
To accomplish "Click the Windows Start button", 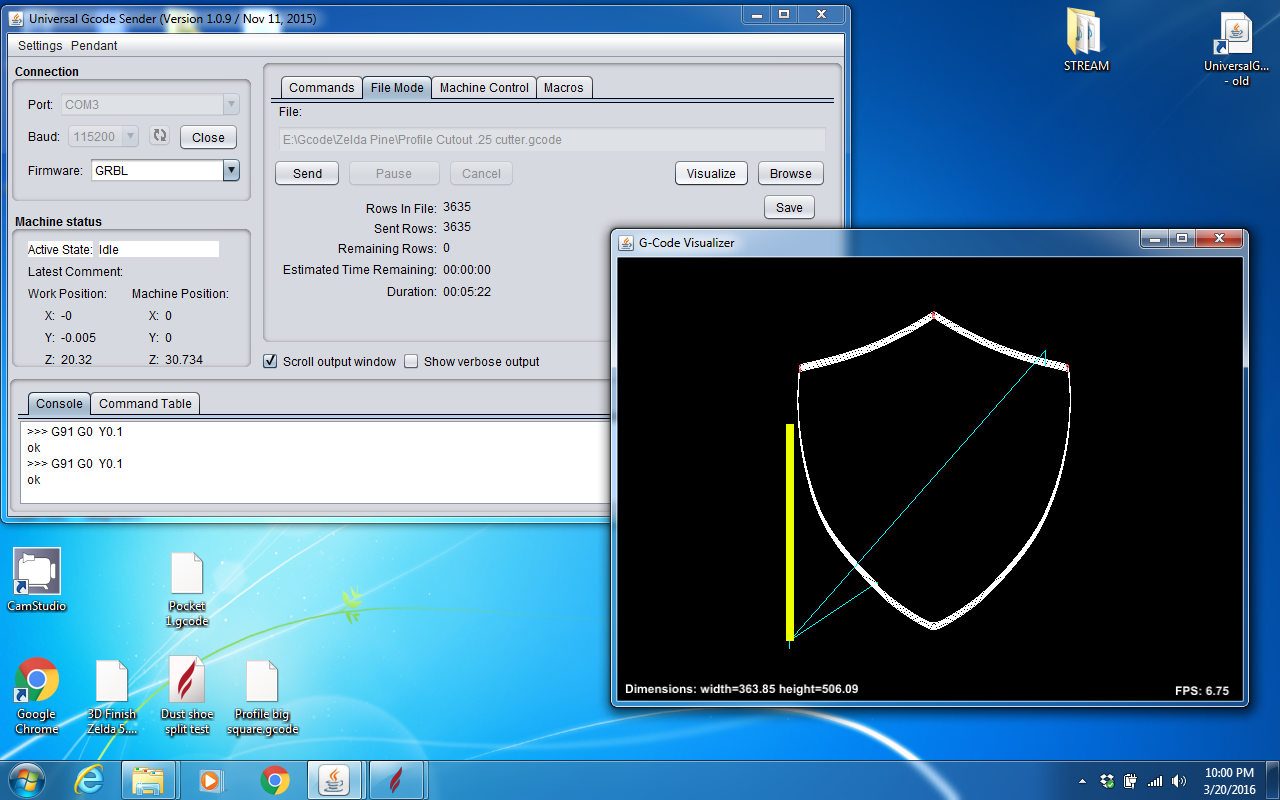I will [x=25, y=780].
